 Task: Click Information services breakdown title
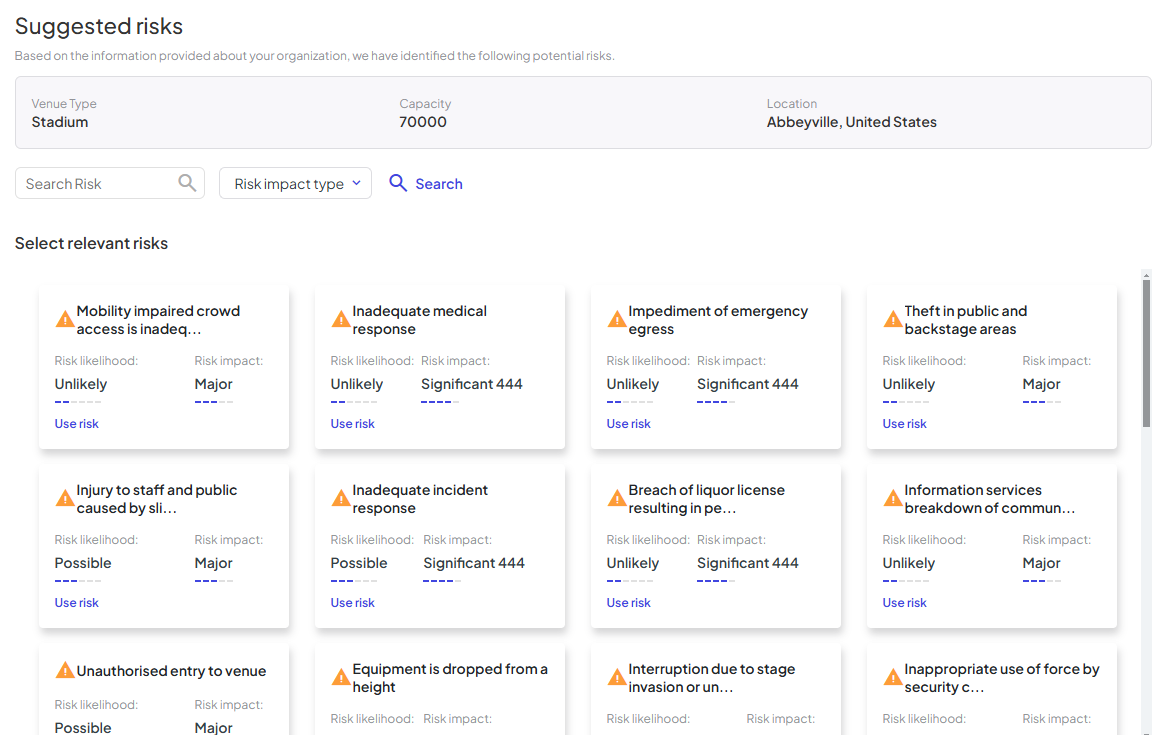point(990,499)
